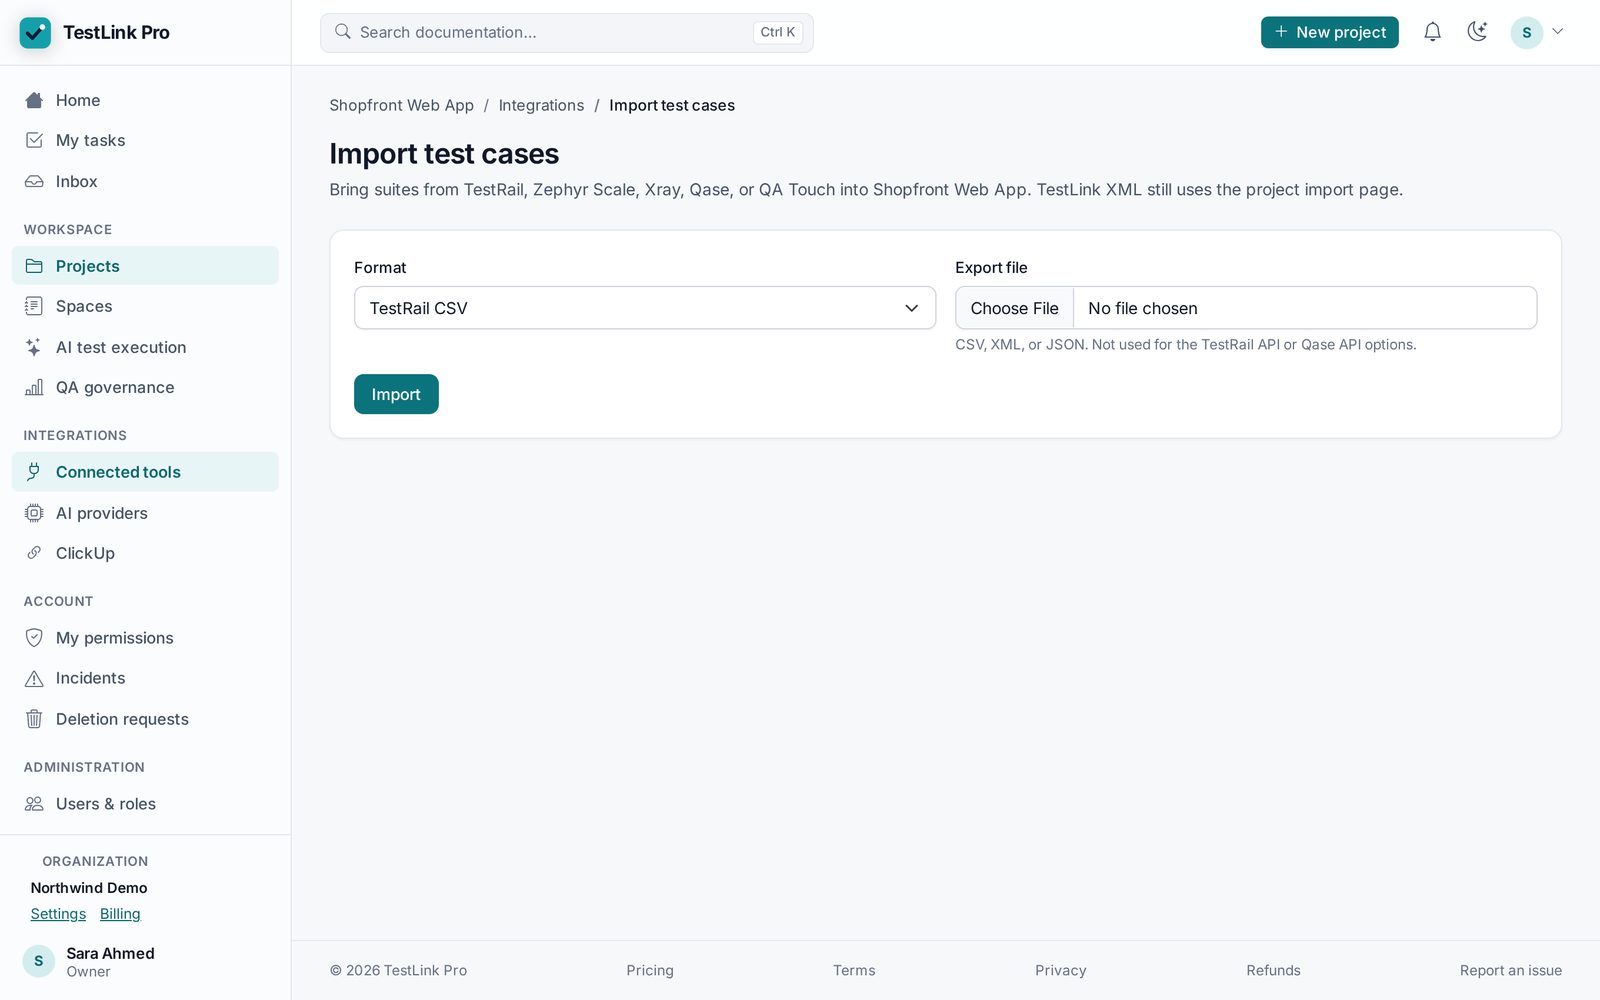Click the S avatar in top bar

pyautogui.click(x=1526, y=32)
